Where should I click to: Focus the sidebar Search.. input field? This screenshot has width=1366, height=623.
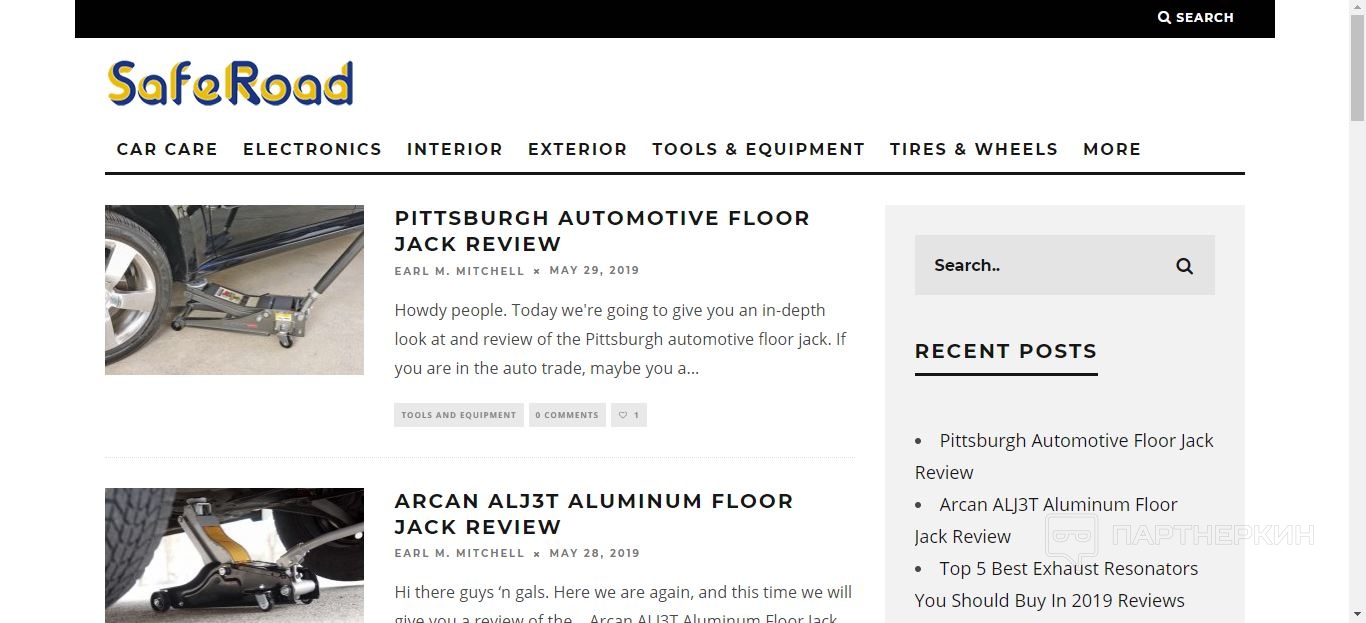pos(1040,265)
